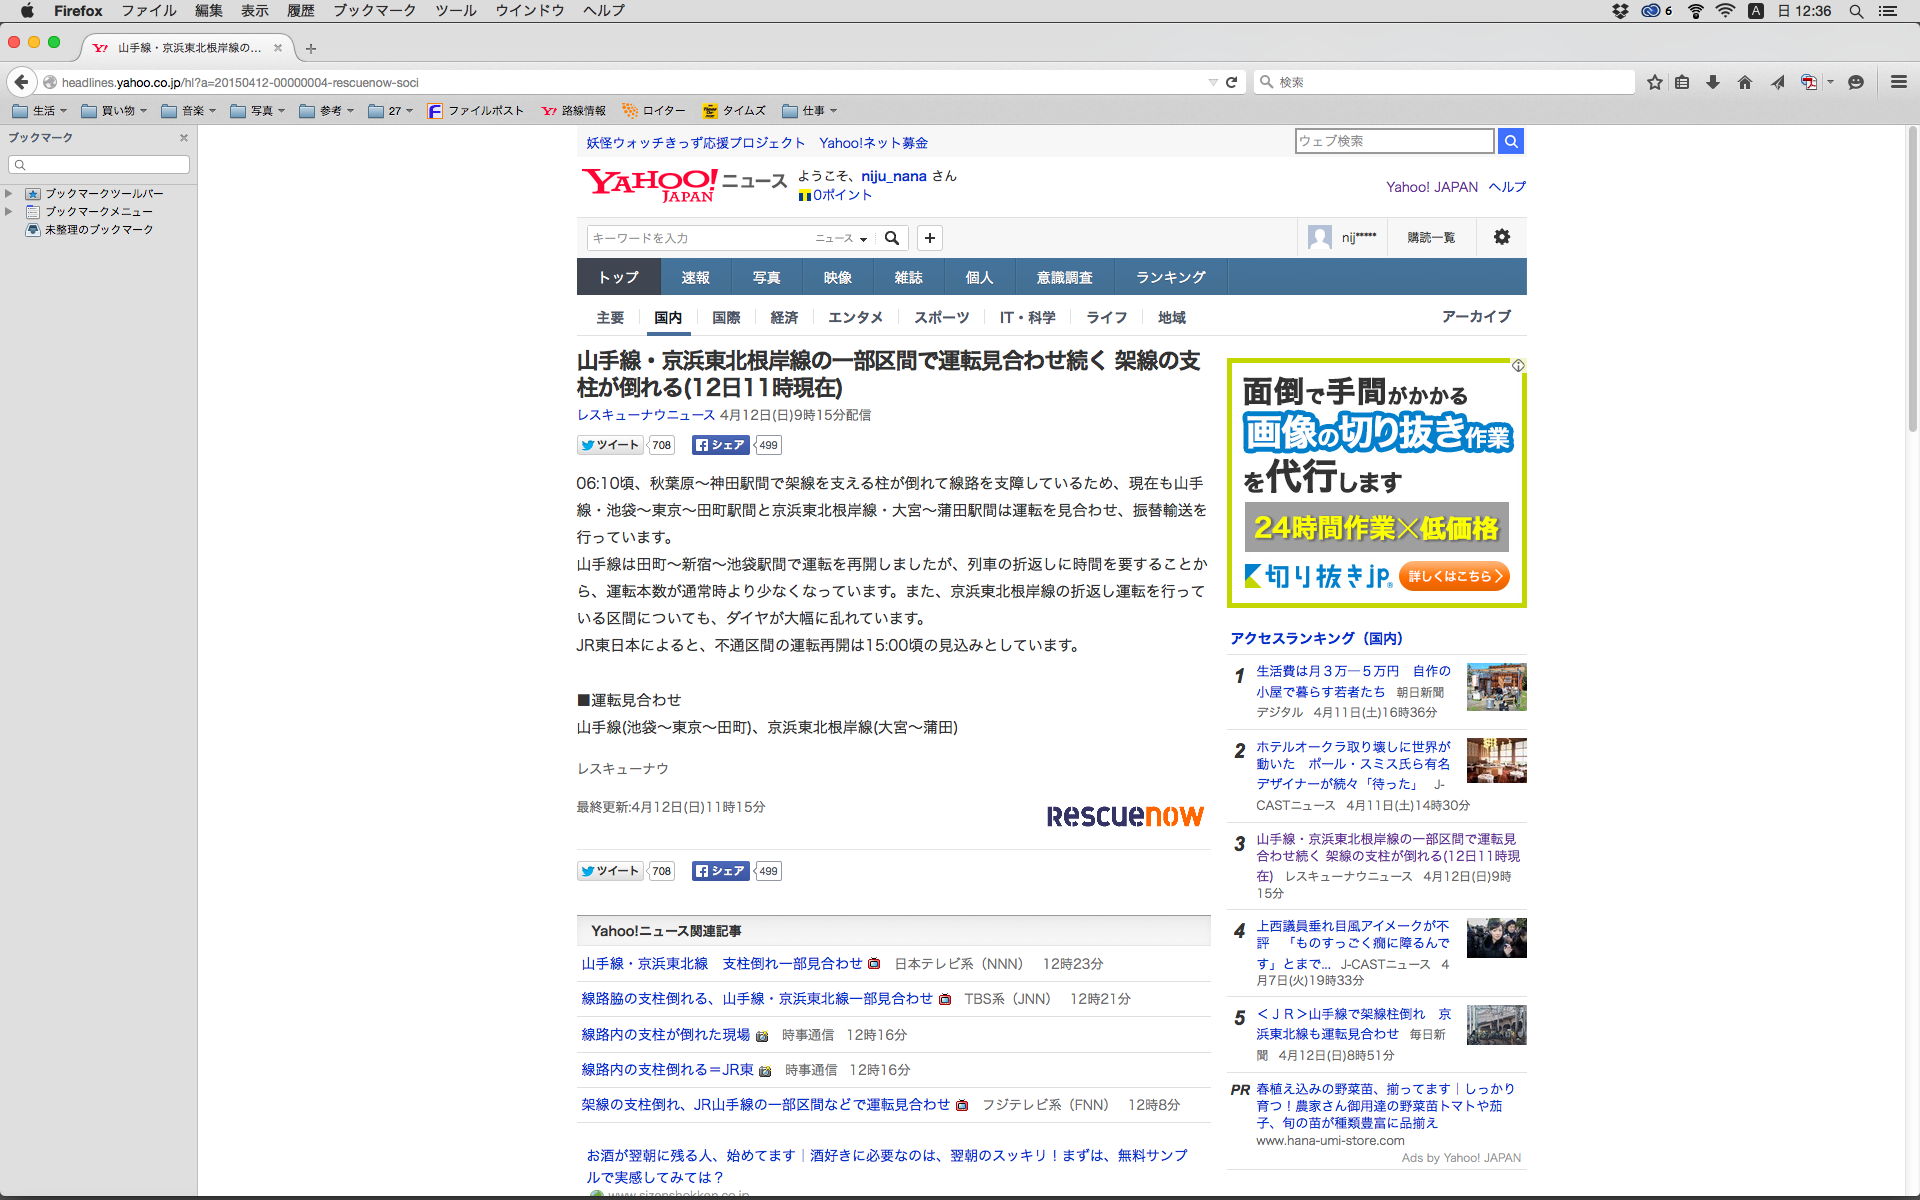This screenshot has height=1200, width=1920.
Task: Open the downloads arrow icon
Action: [1713, 82]
